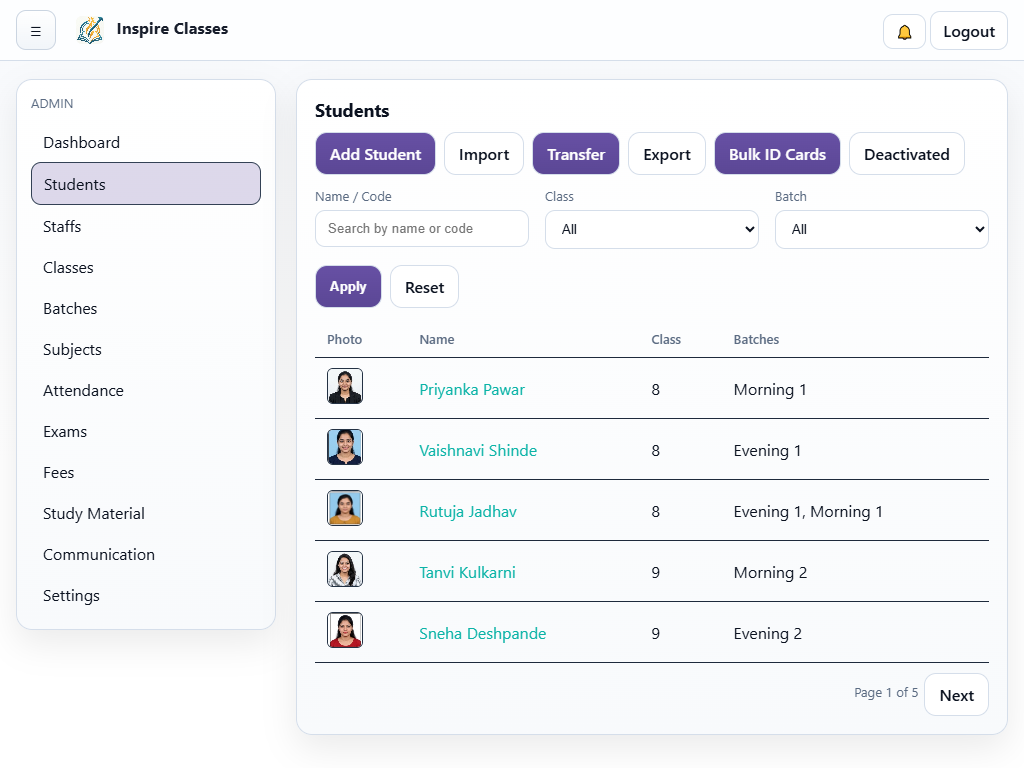
Task: Click the Rutuja Jadhav name link
Action: click(x=468, y=511)
